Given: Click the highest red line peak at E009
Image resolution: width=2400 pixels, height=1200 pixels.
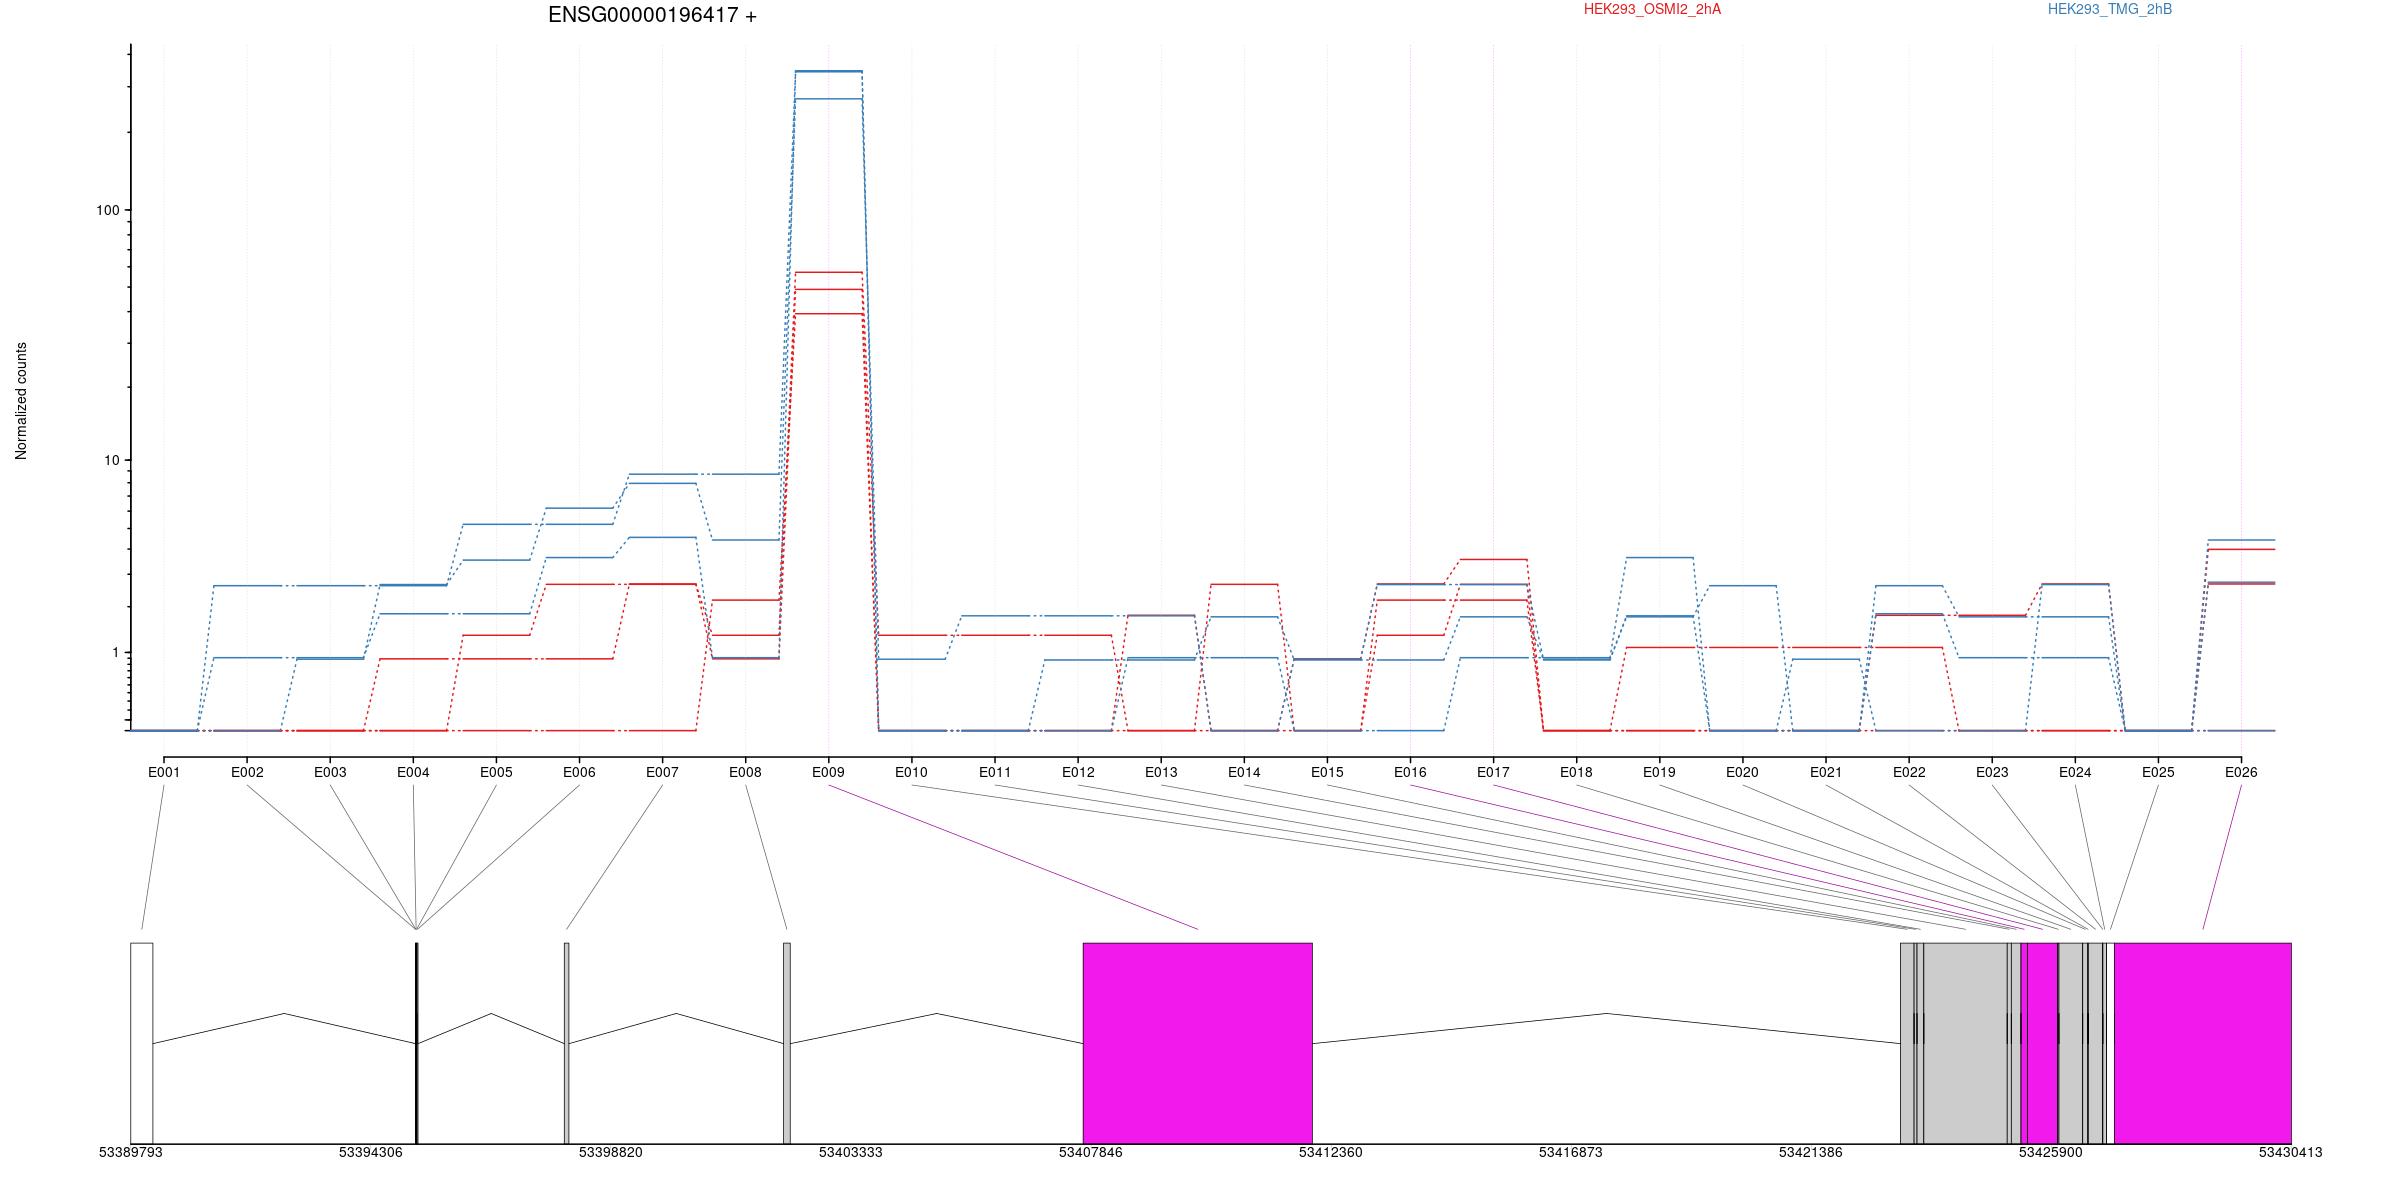Looking at the screenshot, I should pyautogui.click(x=828, y=272).
